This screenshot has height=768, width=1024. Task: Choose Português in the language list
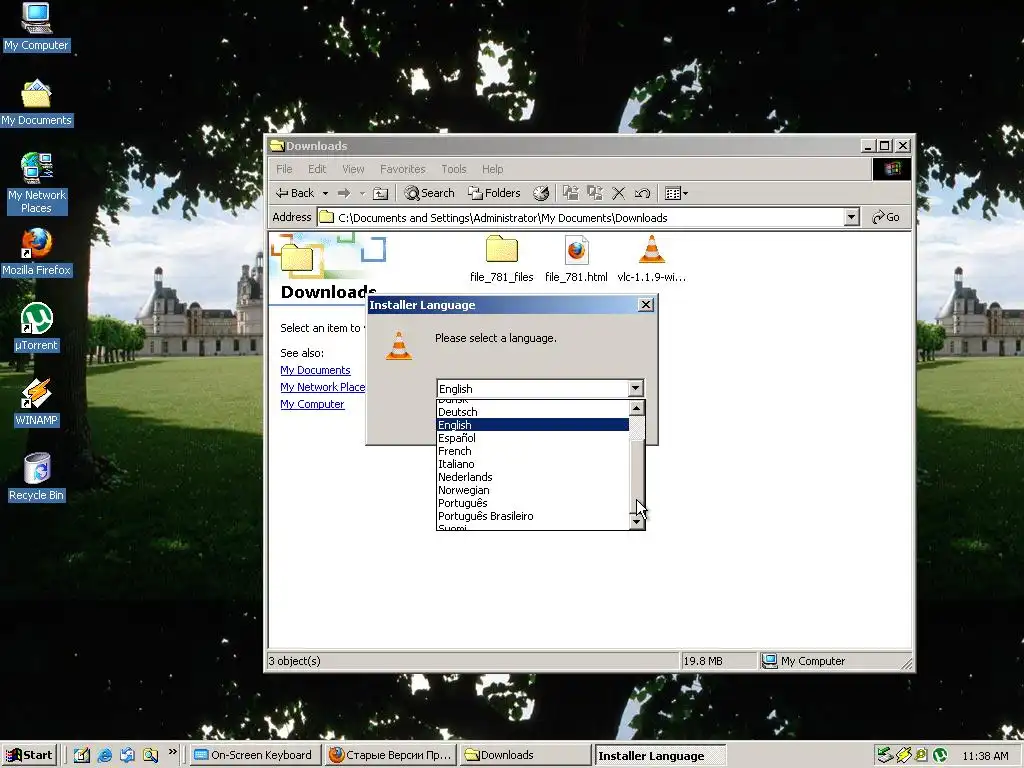532,504
